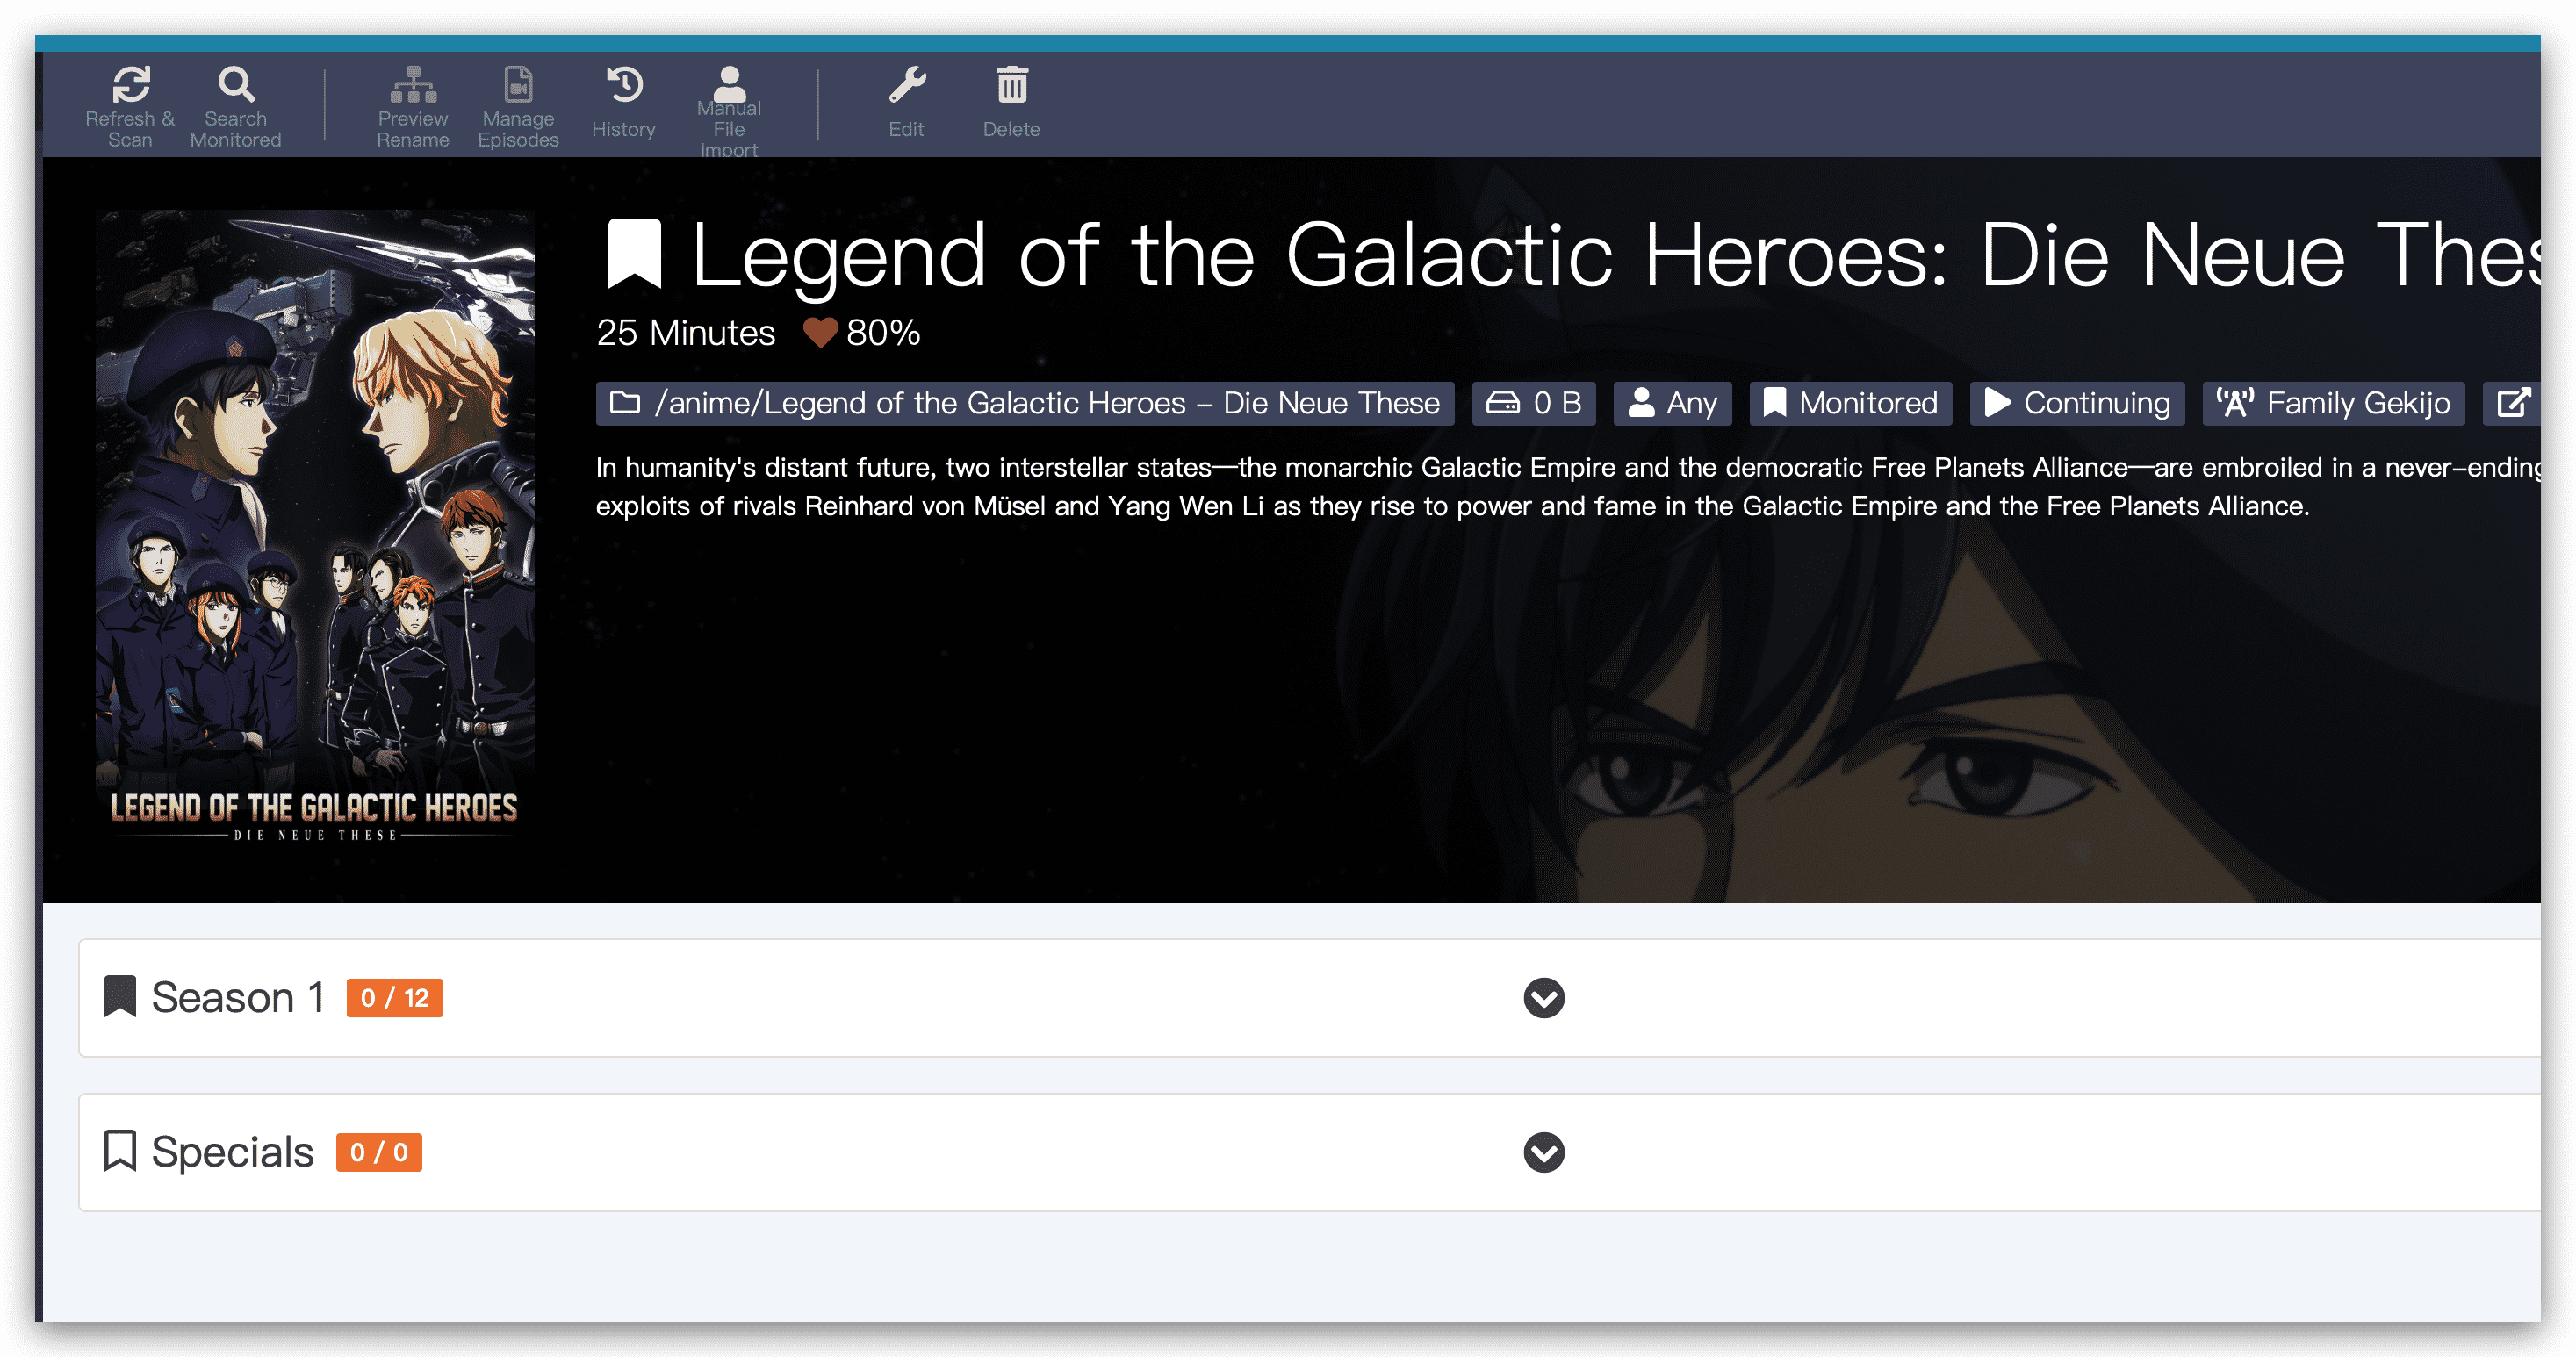This screenshot has width=2576, height=1357.
Task: Click the Any quality profile label
Action: 1672,403
